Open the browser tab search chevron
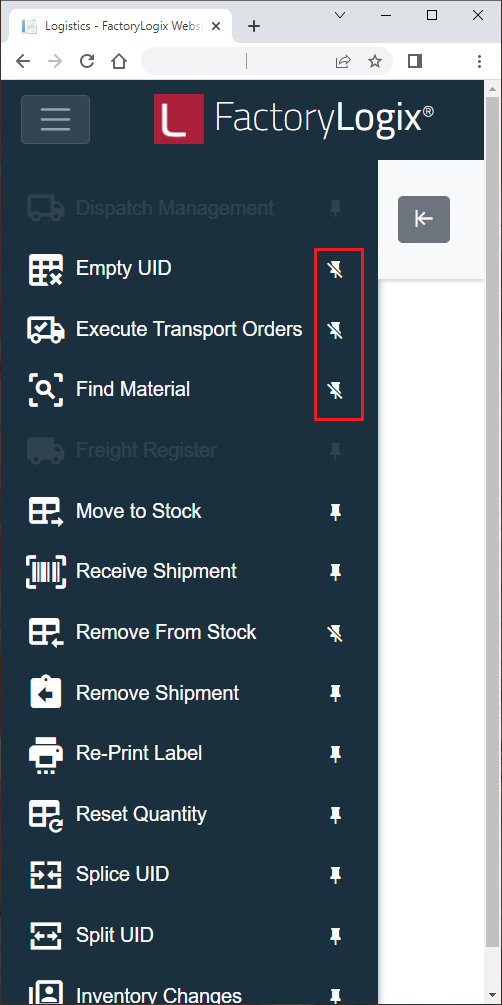This screenshot has height=1005, width=502. pyautogui.click(x=340, y=15)
